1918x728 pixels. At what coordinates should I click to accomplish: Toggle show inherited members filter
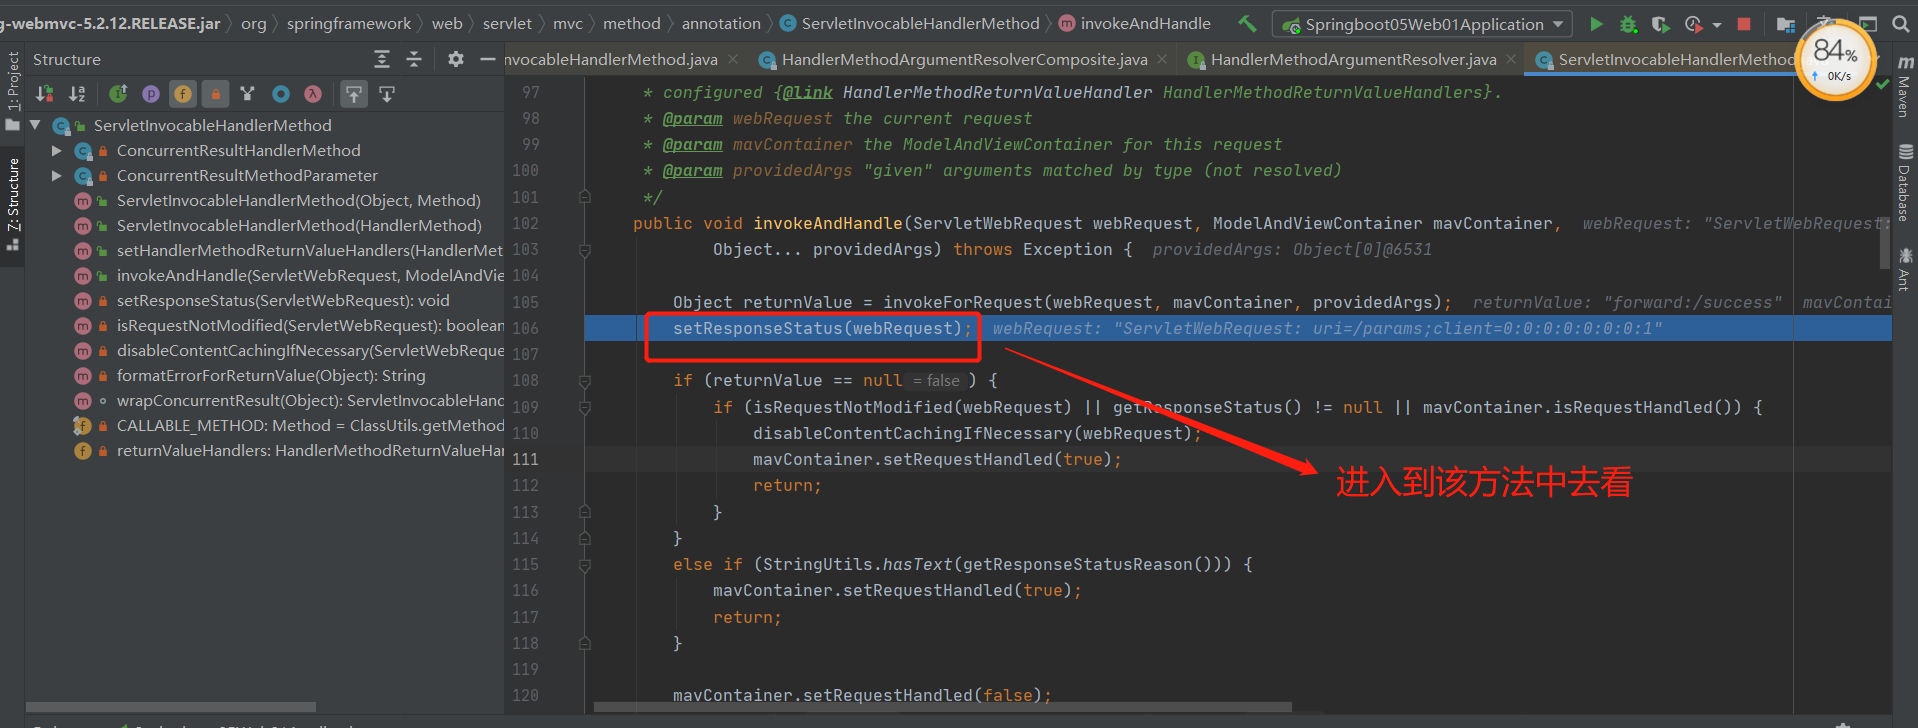coord(118,94)
